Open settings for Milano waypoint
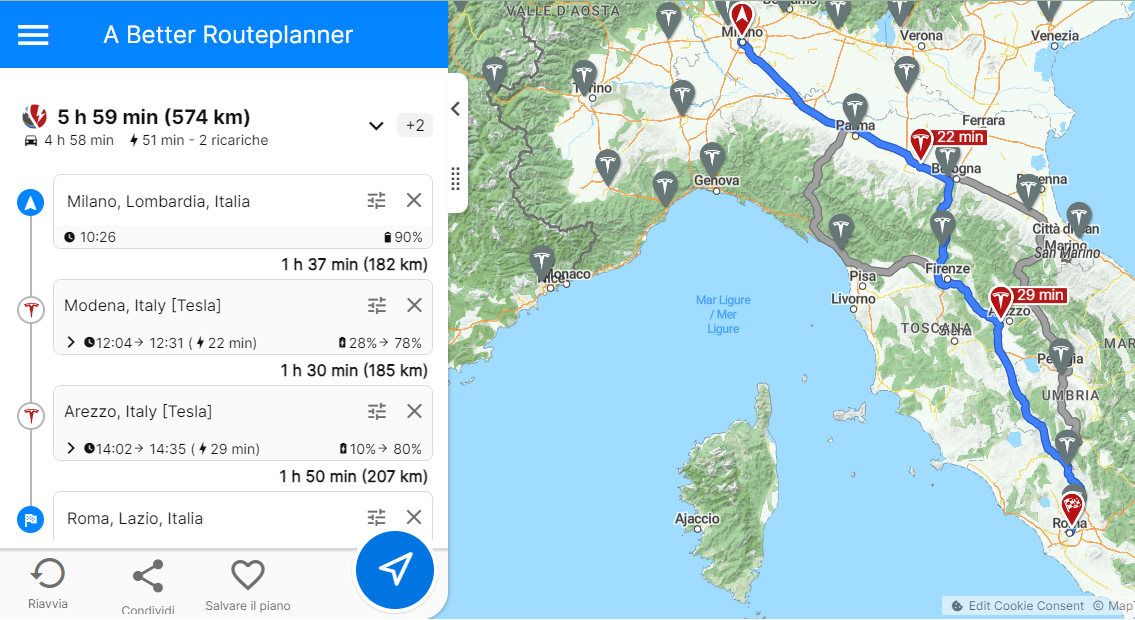Screen dimensions: 1135x620 coord(376,200)
